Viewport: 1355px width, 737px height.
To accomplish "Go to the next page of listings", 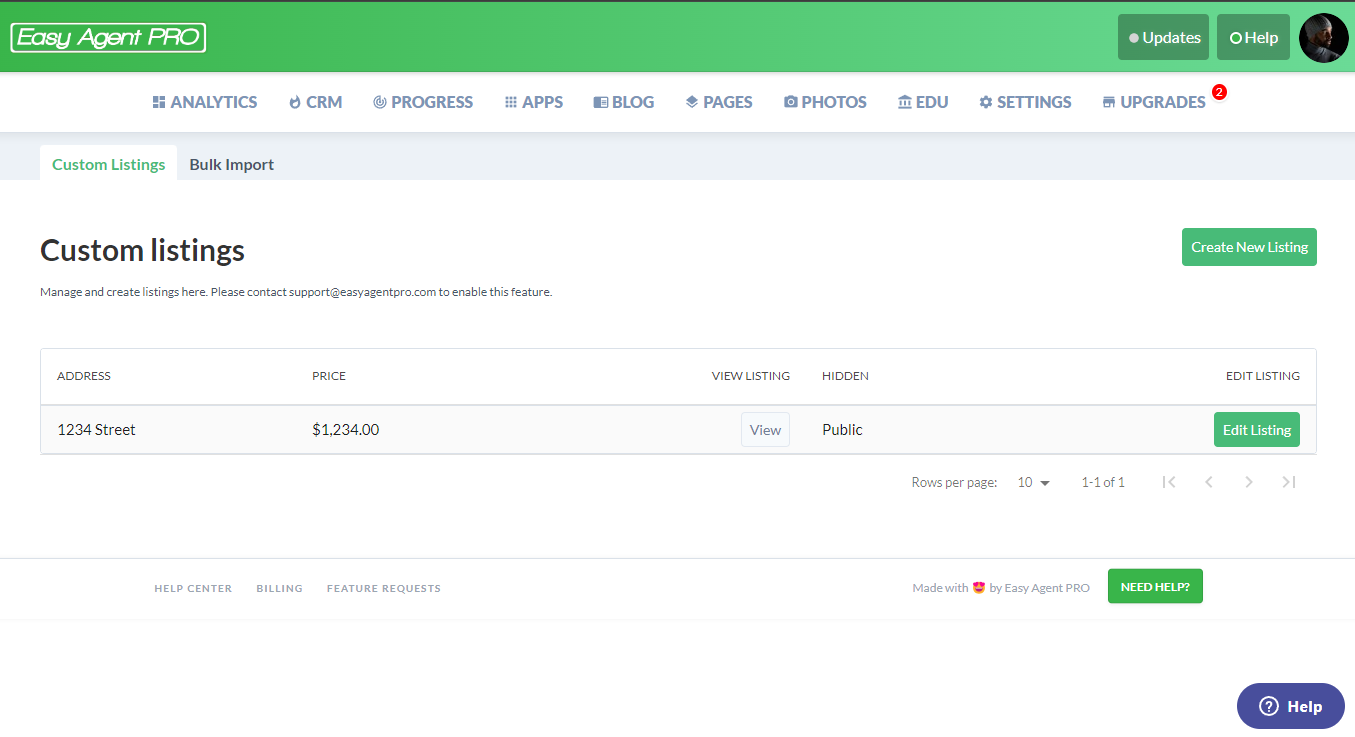I will 1249,482.
